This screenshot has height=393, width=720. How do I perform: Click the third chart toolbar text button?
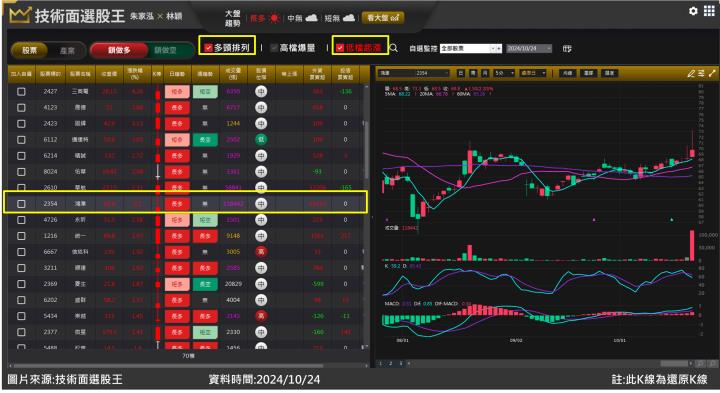(x=609, y=73)
